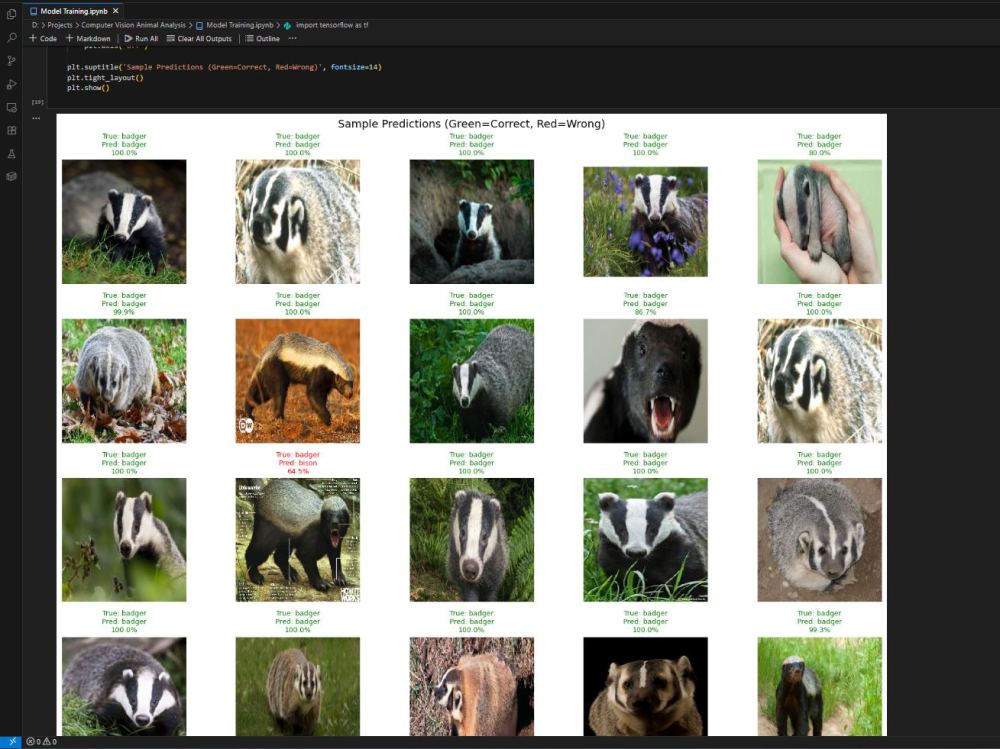This screenshot has height=749, width=1000.
Task: Click the plt.tight_layout() code line
Action: (105, 78)
